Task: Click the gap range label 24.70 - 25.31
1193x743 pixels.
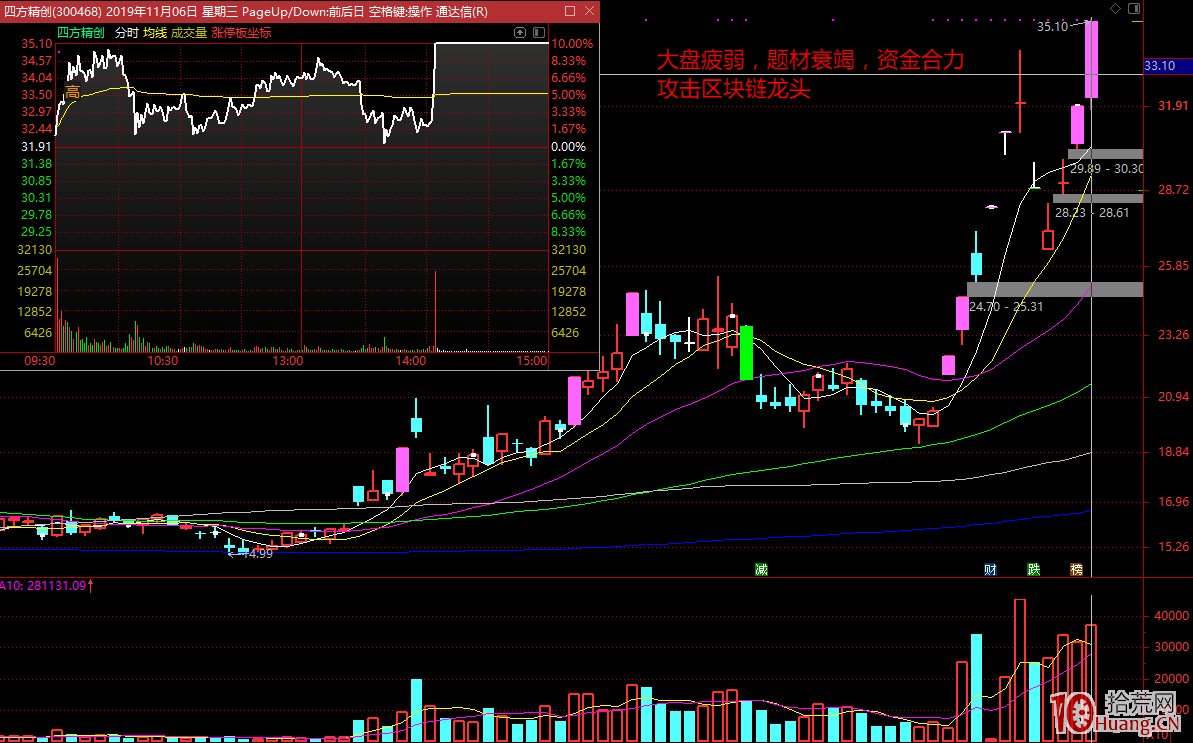Action: click(1006, 307)
